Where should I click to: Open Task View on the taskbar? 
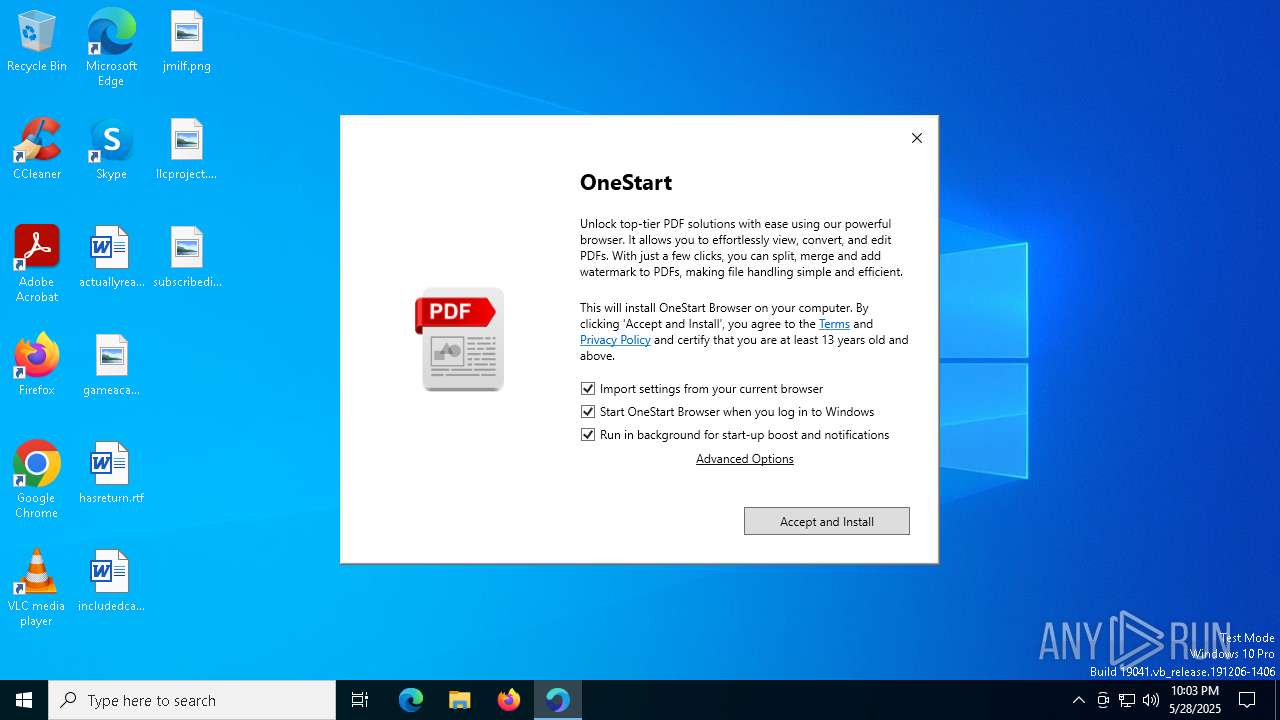(360, 700)
